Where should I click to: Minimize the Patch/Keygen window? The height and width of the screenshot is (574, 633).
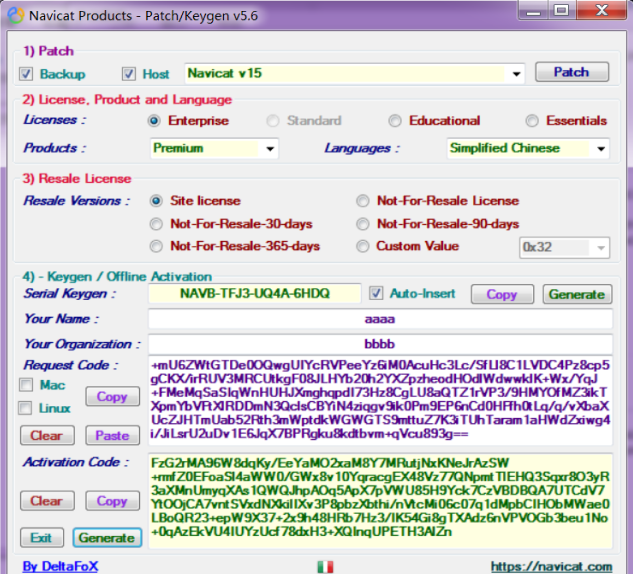(534, 10)
